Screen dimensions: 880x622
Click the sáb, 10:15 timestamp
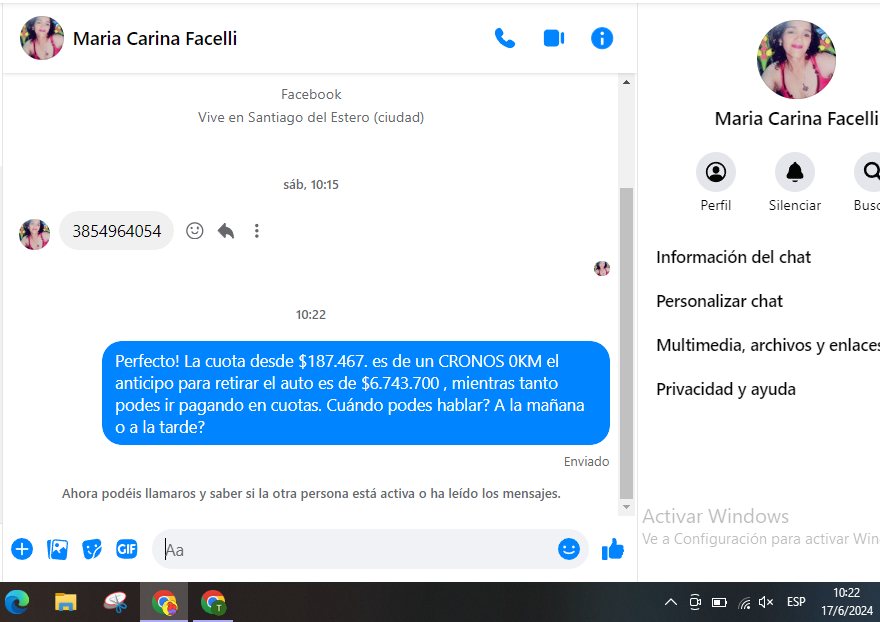(311, 185)
